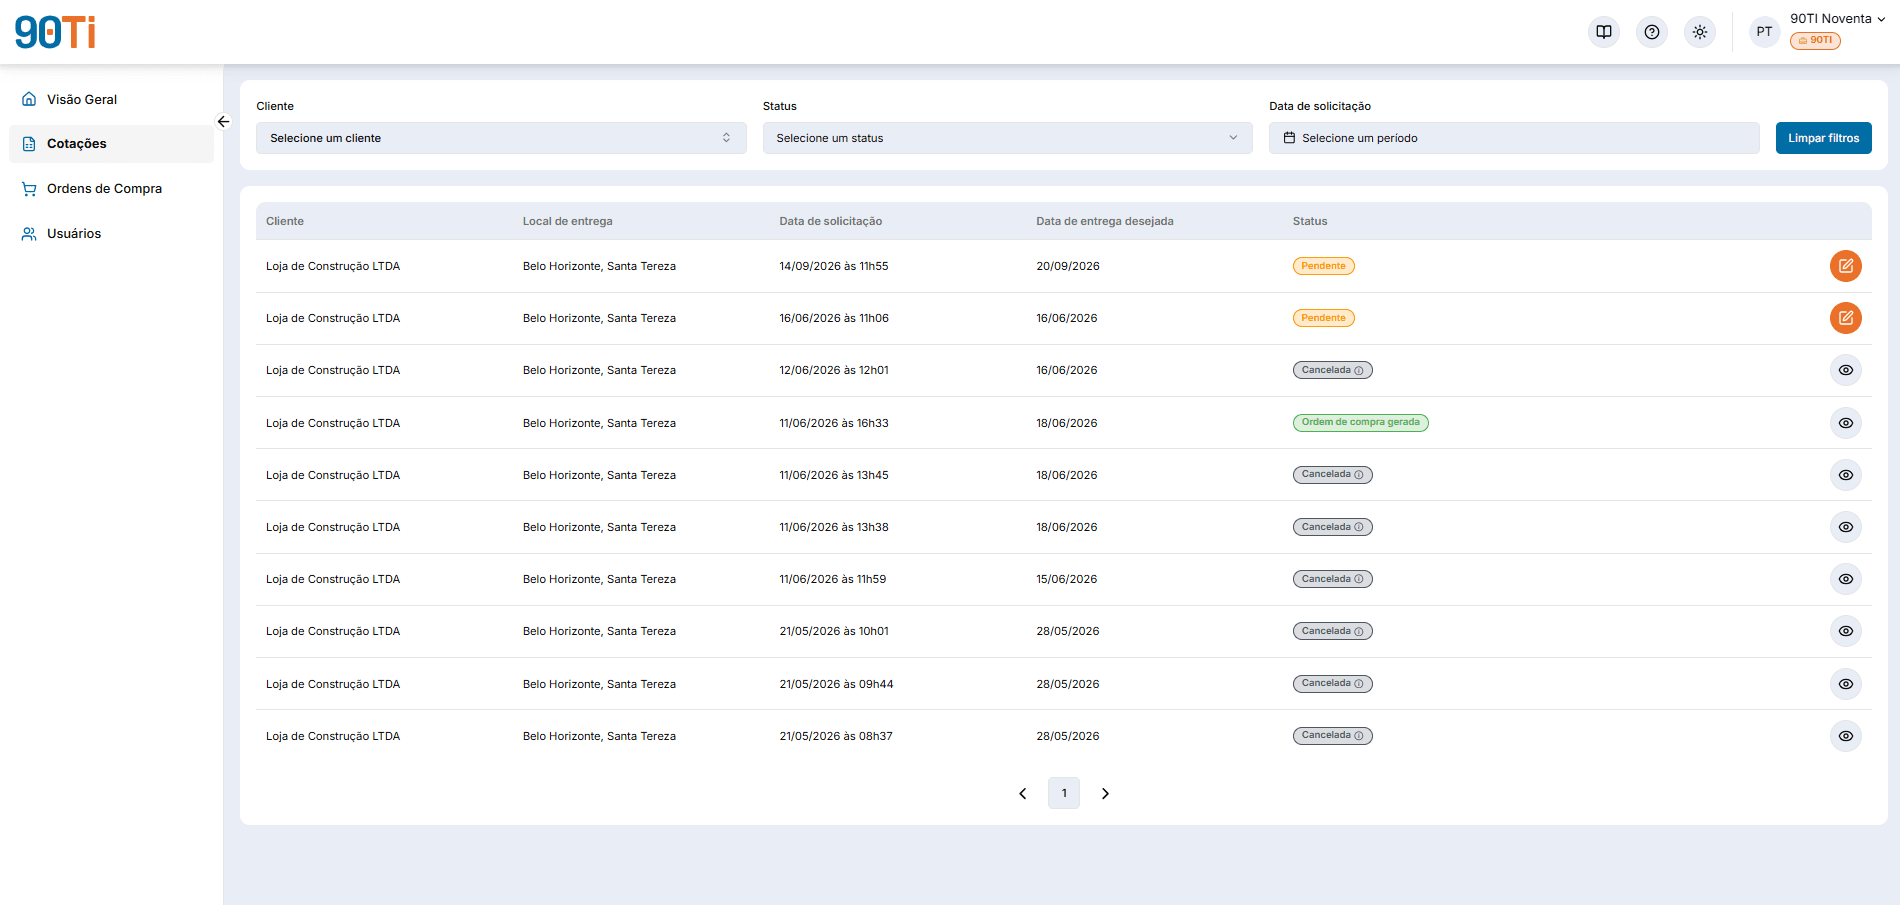The image size is (1900, 905).
Task: Open Ordens de Compra in sidebar
Action: tap(111, 189)
